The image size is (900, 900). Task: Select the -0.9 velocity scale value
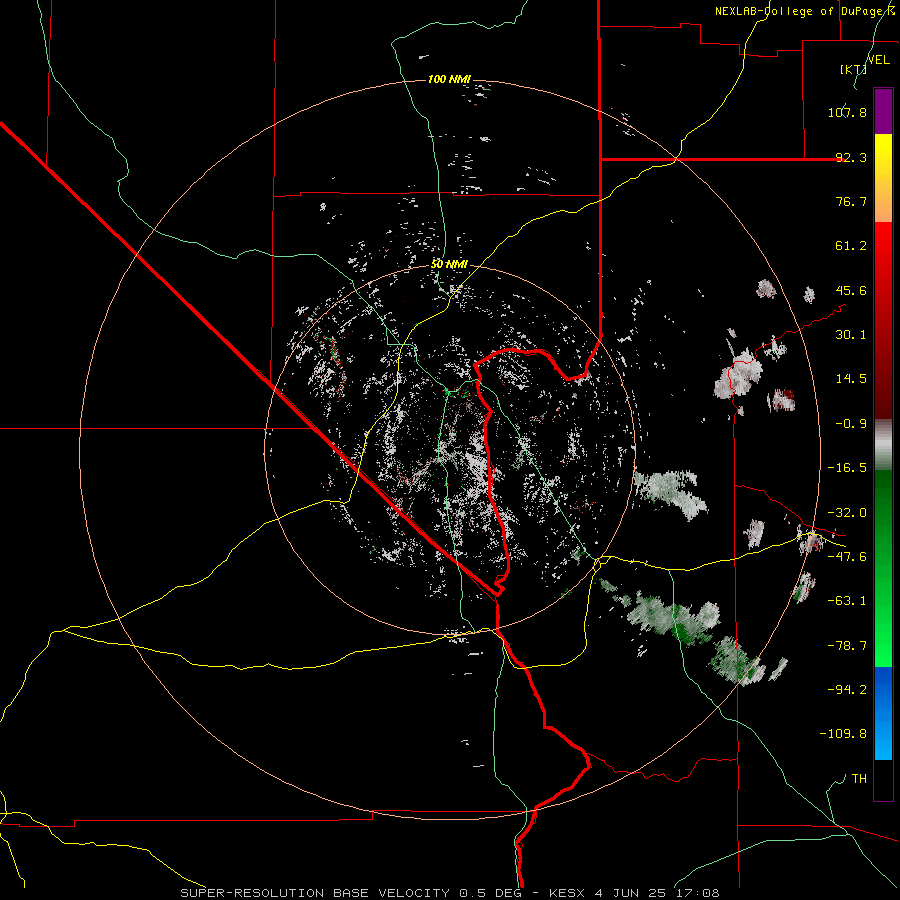click(x=851, y=424)
